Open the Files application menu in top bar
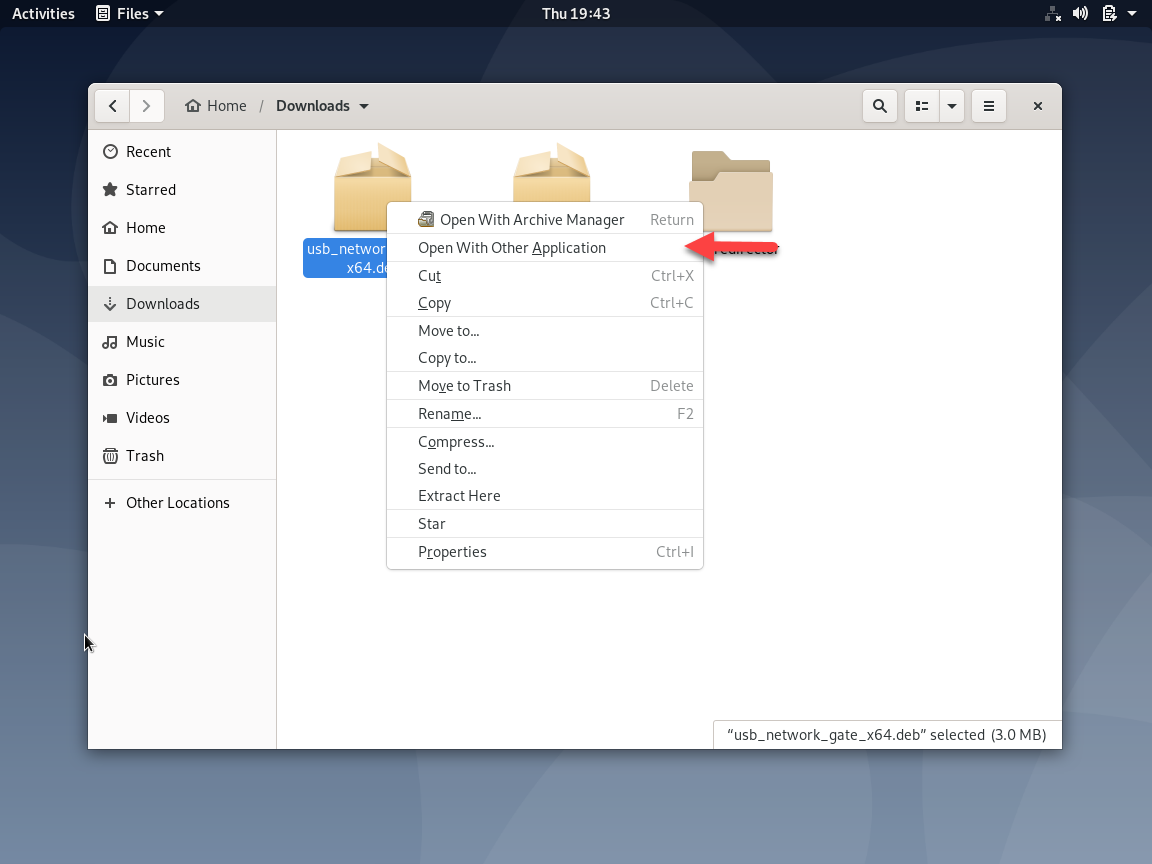Screen dimensions: 1152x864 click(x=130, y=14)
